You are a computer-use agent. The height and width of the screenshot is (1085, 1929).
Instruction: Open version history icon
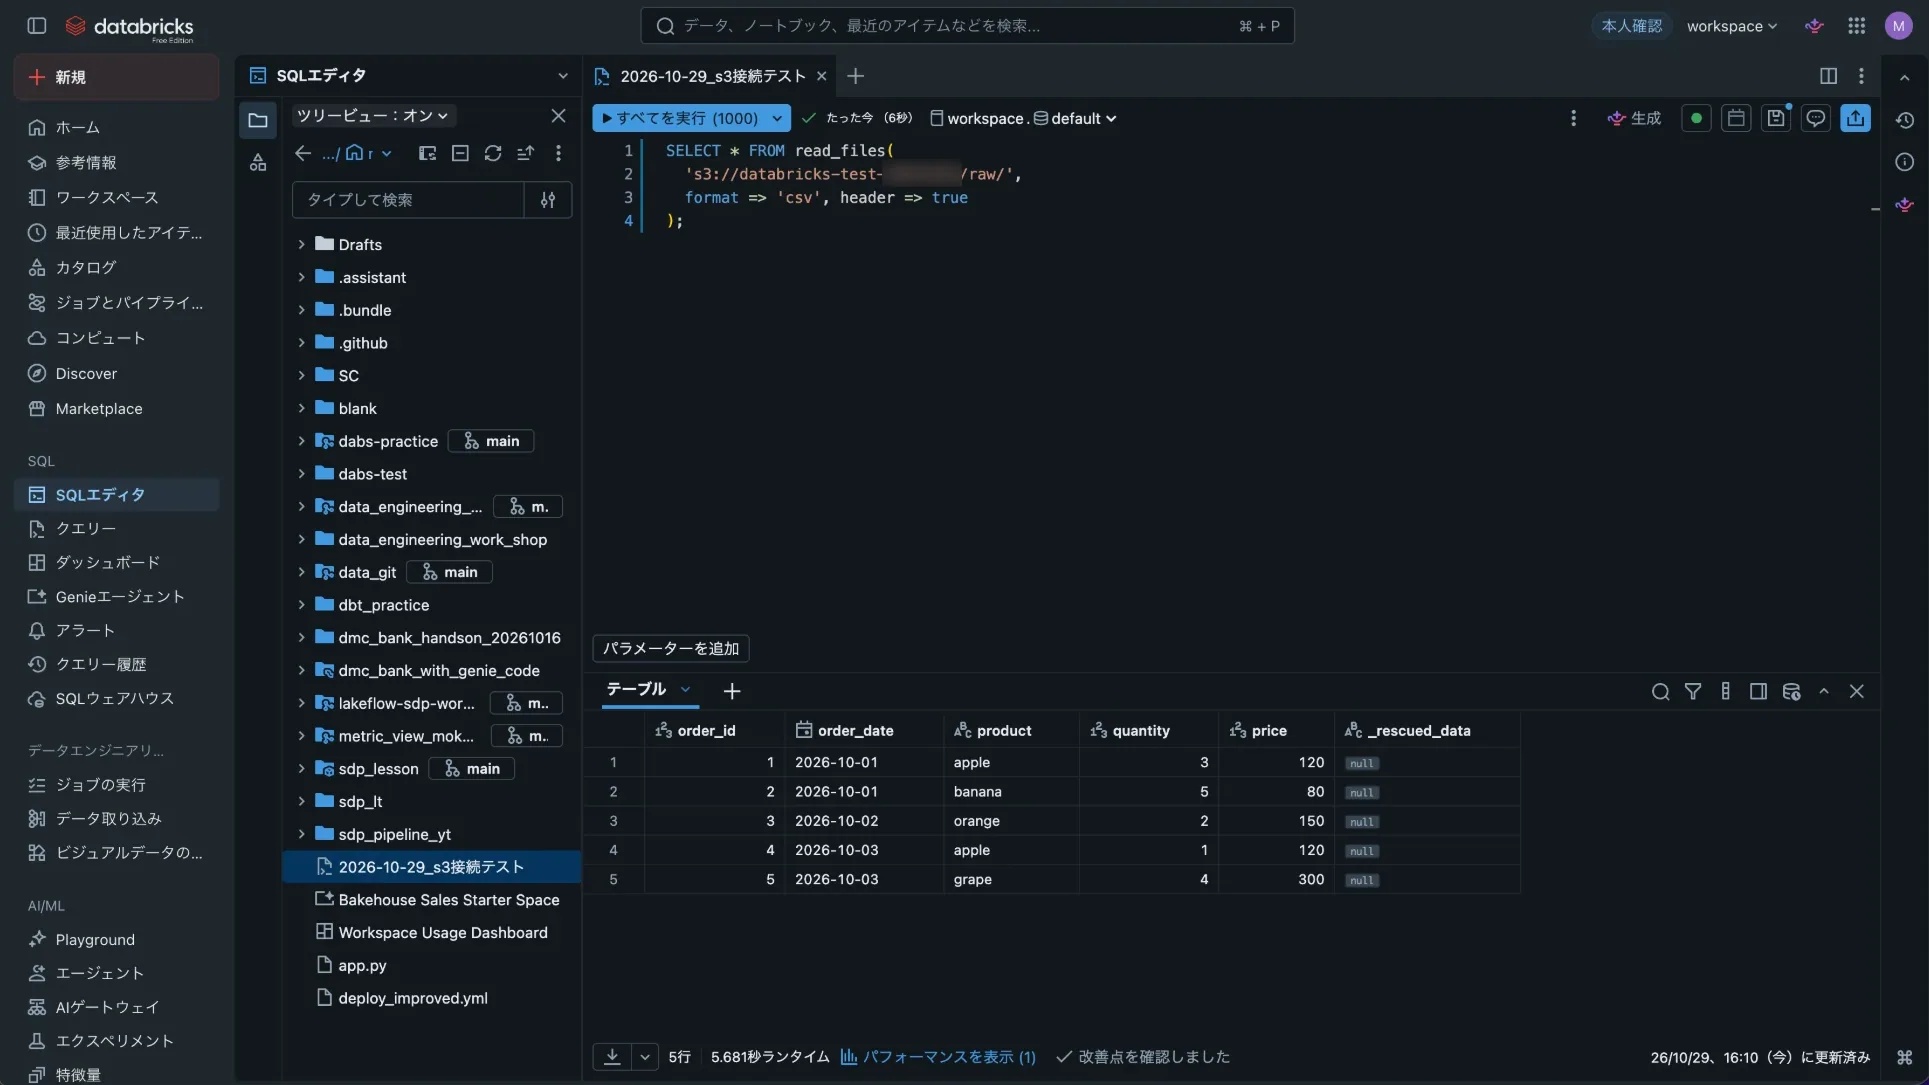[1905, 120]
